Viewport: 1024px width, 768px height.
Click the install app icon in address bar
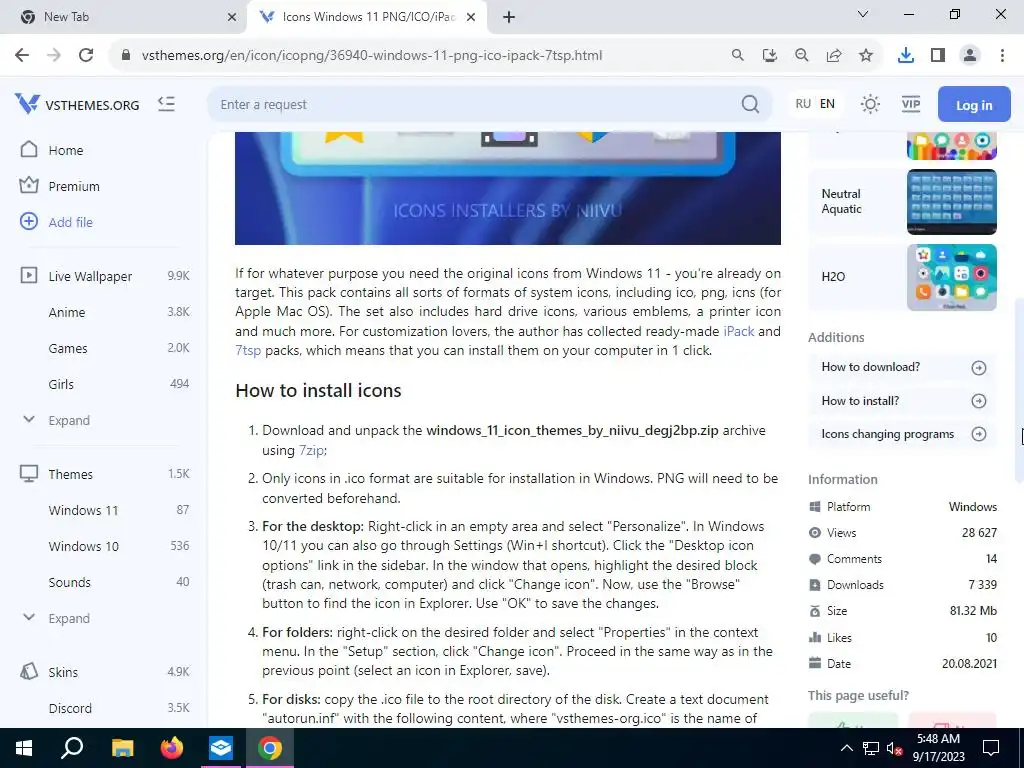(x=769, y=55)
